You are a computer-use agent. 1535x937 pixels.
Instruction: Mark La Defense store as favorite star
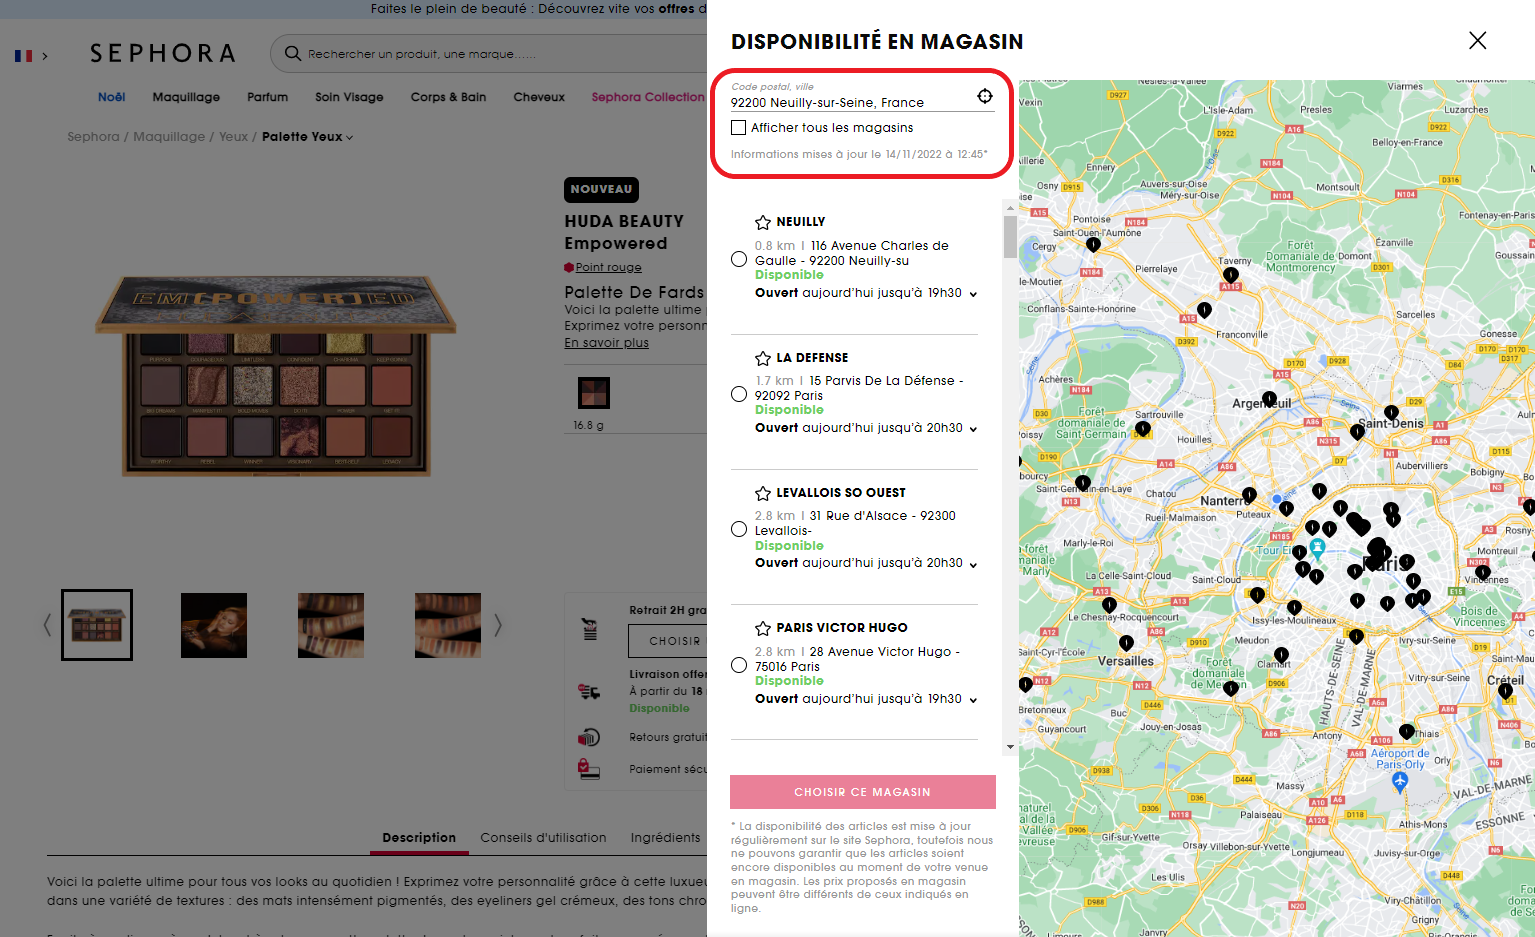tap(763, 358)
